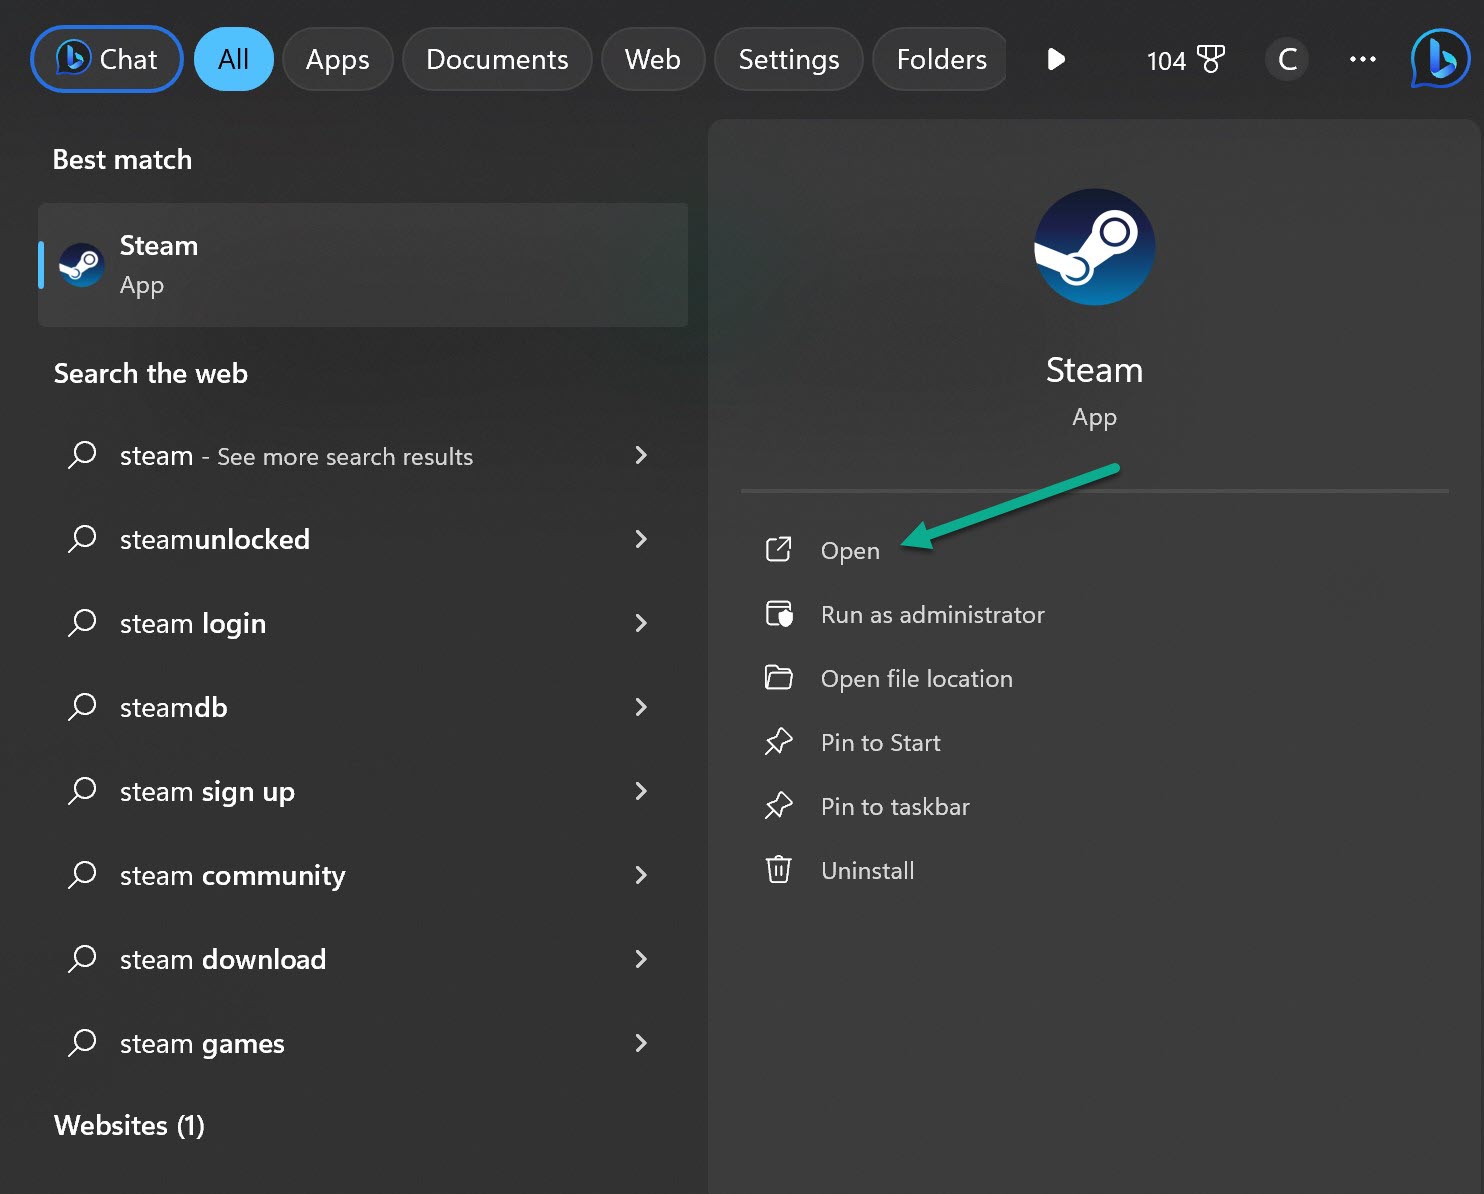This screenshot has height=1194, width=1484.
Task: Expand chevron beside steam login
Action: [x=641, y=623]
